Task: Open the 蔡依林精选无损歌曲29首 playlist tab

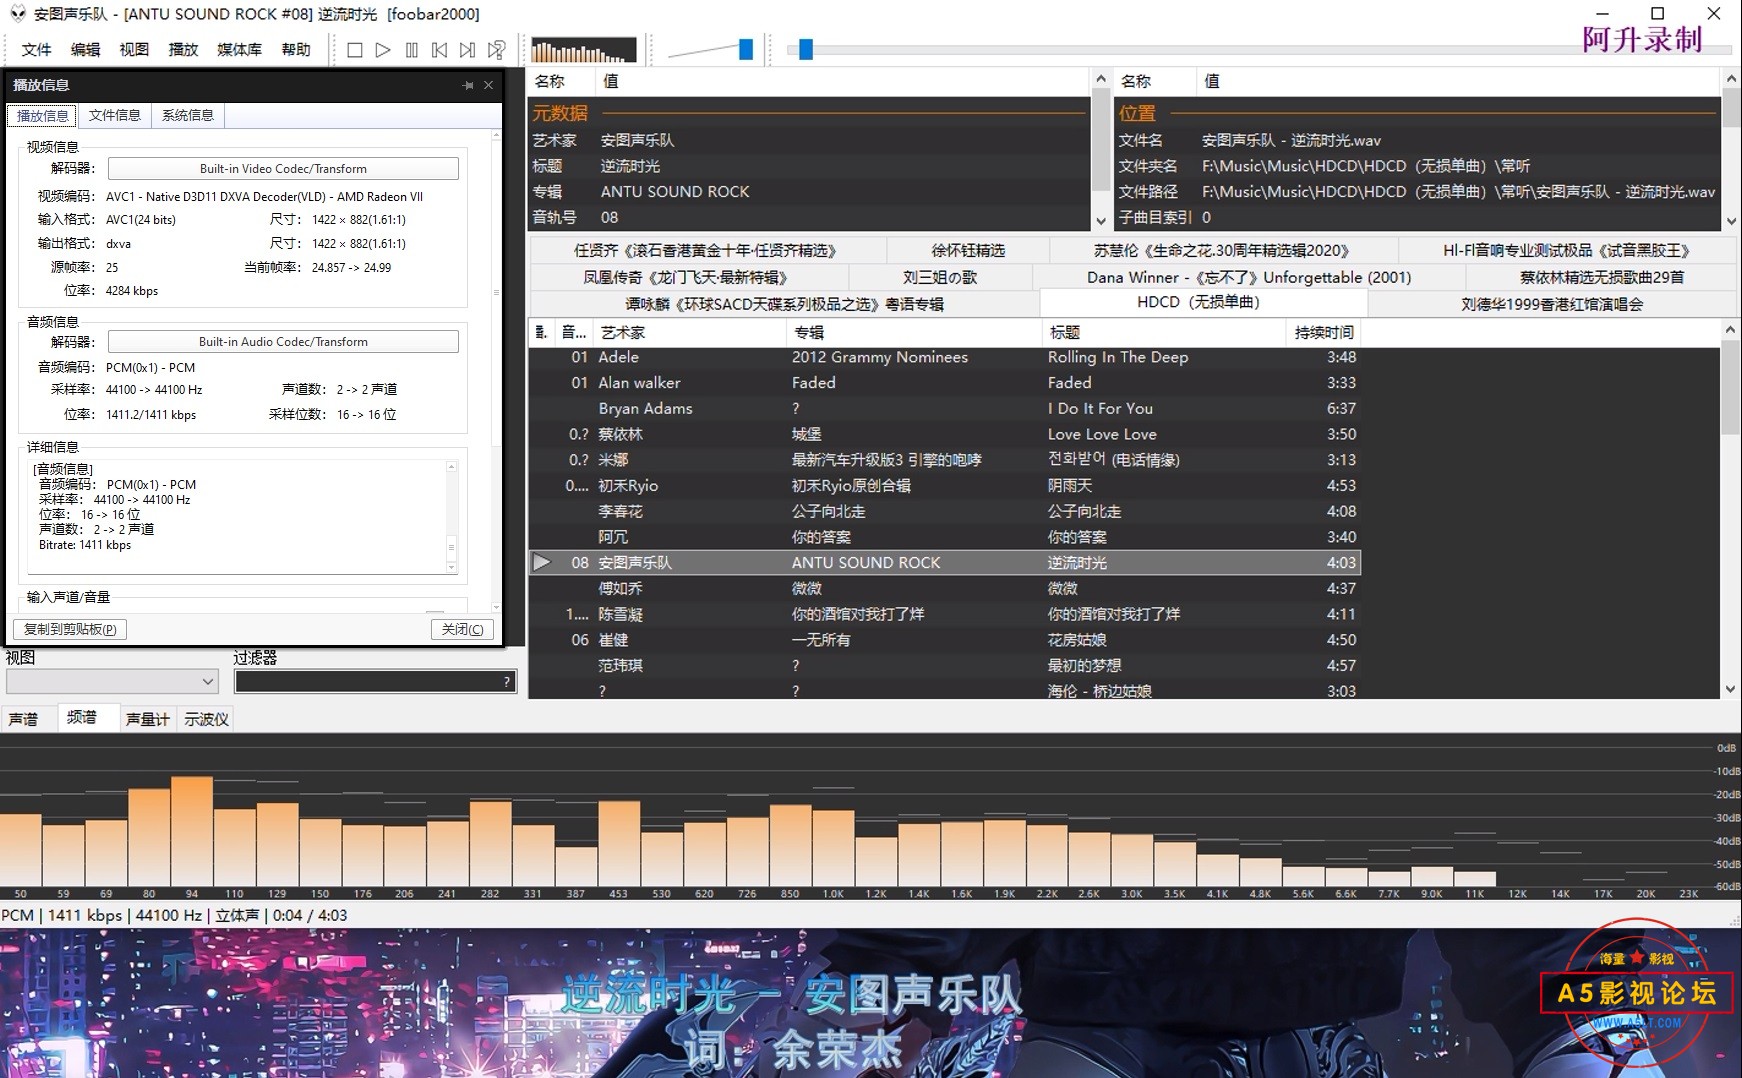Action: coord(1602,278)
